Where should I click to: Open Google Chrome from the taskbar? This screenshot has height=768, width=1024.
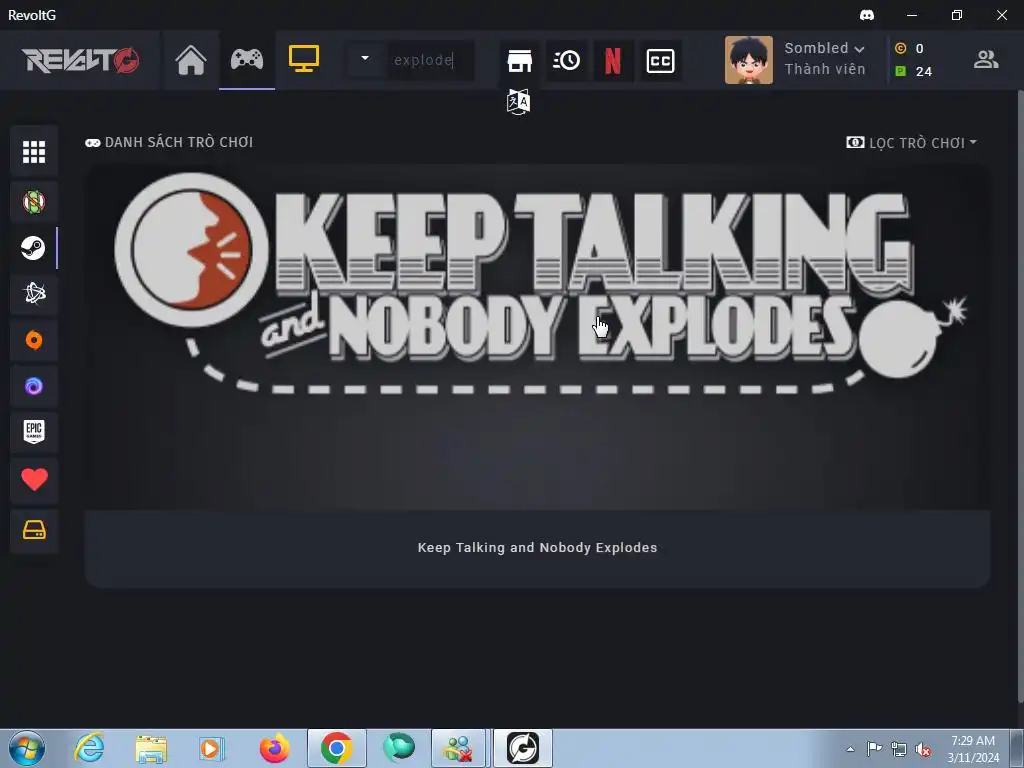[336, 748]
